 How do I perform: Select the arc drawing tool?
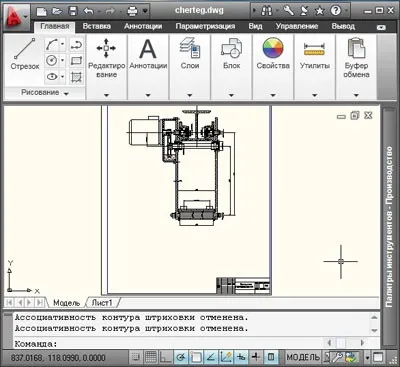[x=51, y=44]
